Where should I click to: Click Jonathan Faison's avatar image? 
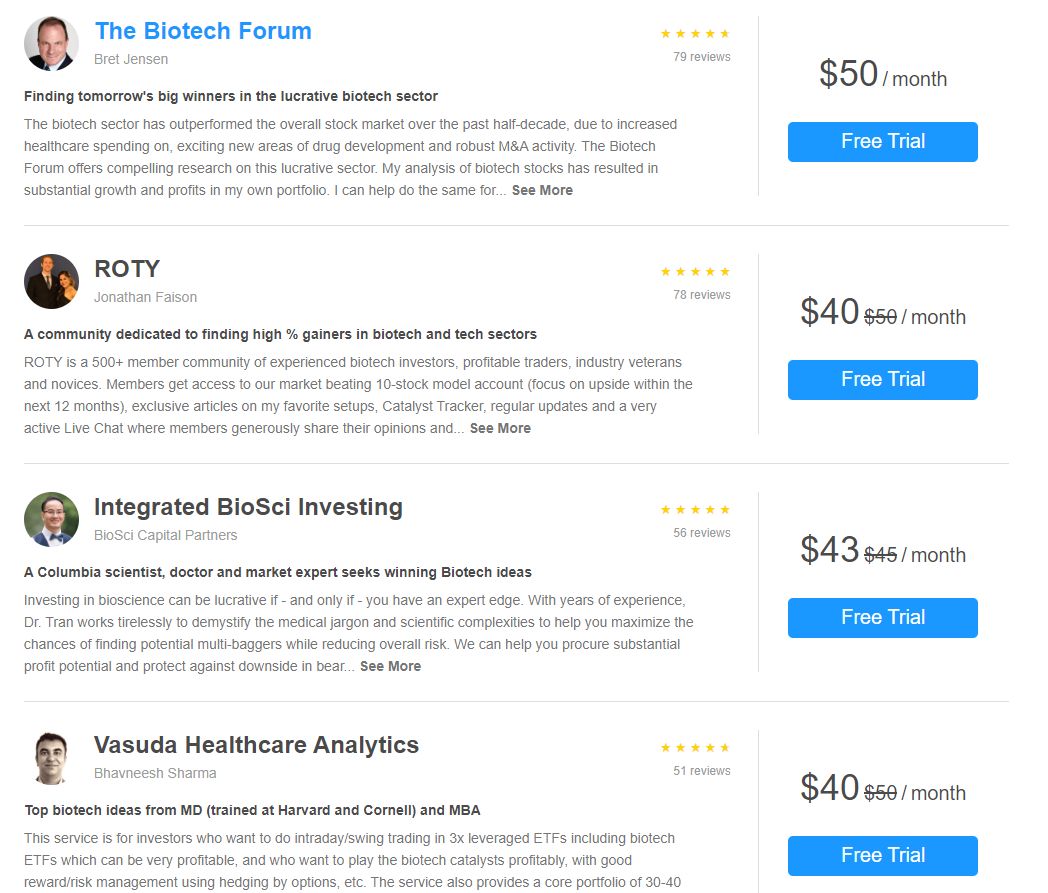point(51,282)
